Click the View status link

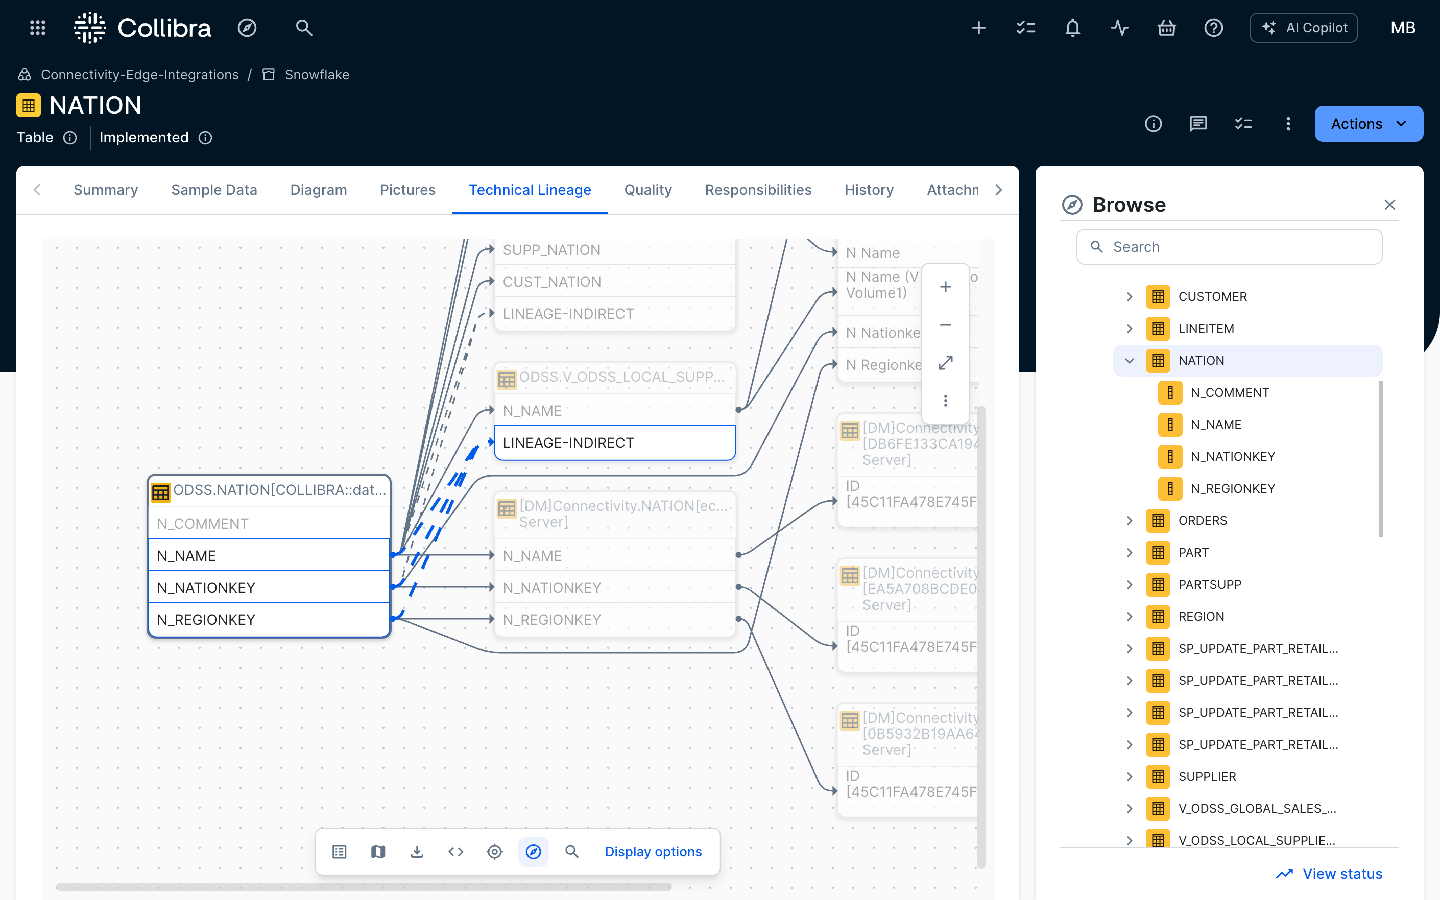click(1342, 874)
